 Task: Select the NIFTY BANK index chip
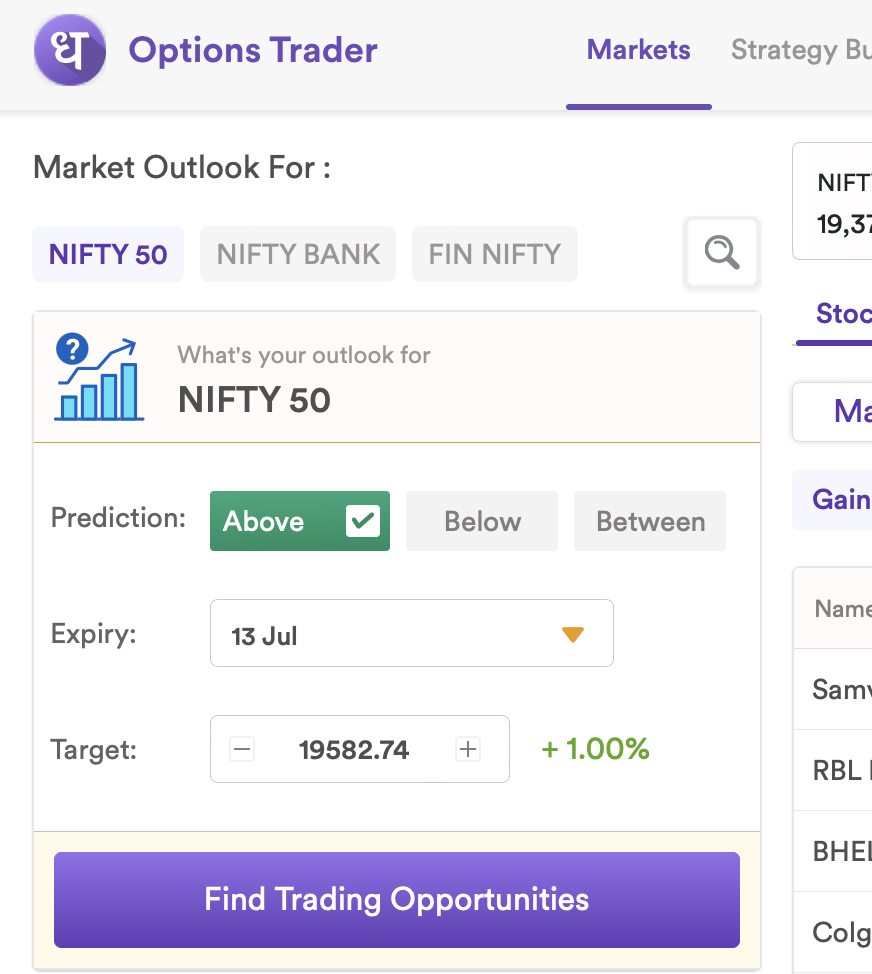pyautogui.click(x=298, y=254)
